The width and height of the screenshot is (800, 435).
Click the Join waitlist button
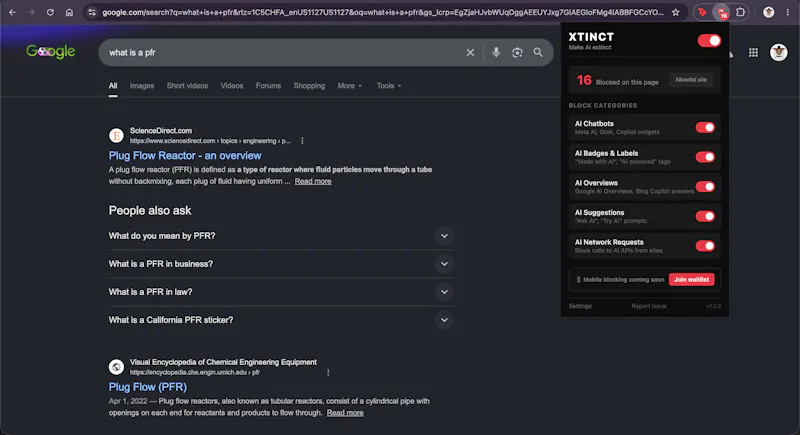pyautogui.click(x=691, y=279)
